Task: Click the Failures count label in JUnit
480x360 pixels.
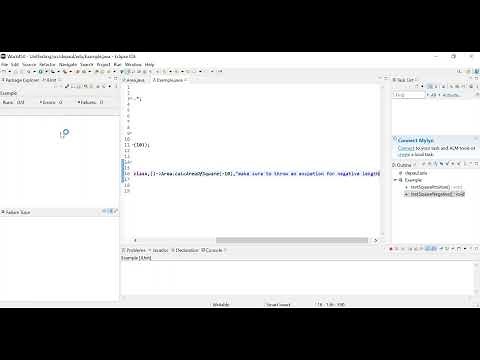Action: [x=90, y=102]
